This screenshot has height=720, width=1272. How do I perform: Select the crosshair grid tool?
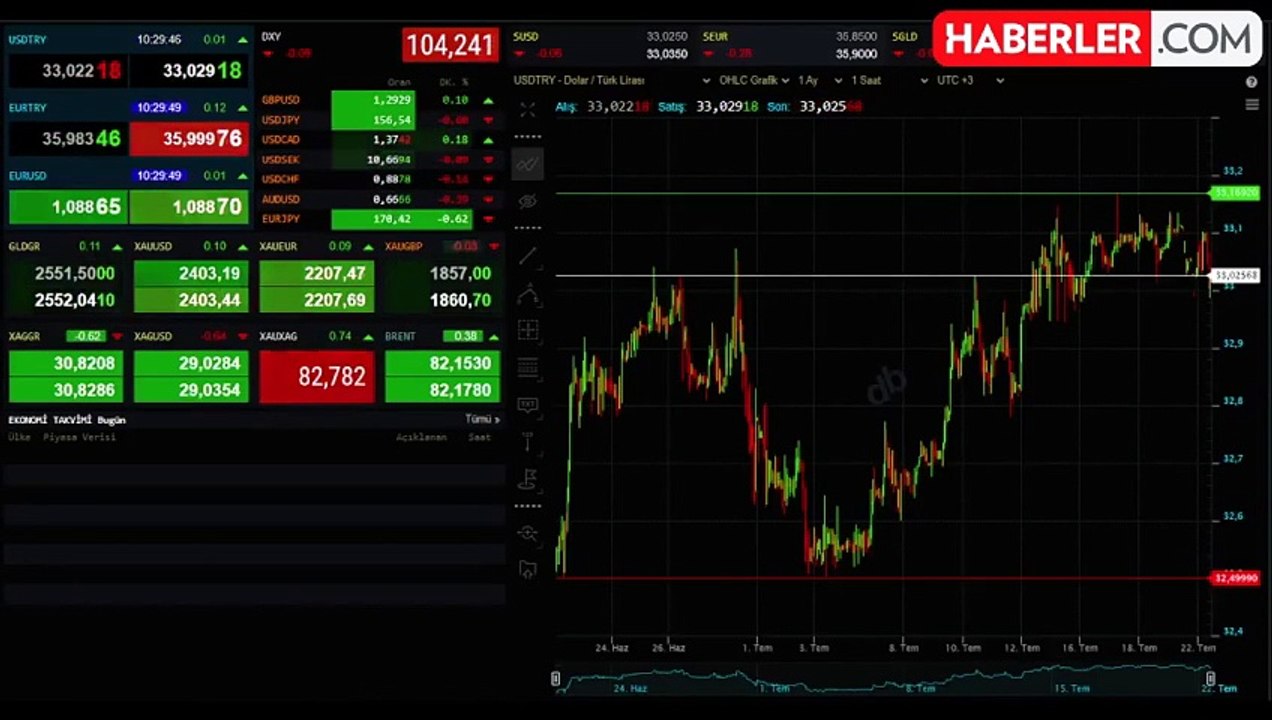click(528, 330)
